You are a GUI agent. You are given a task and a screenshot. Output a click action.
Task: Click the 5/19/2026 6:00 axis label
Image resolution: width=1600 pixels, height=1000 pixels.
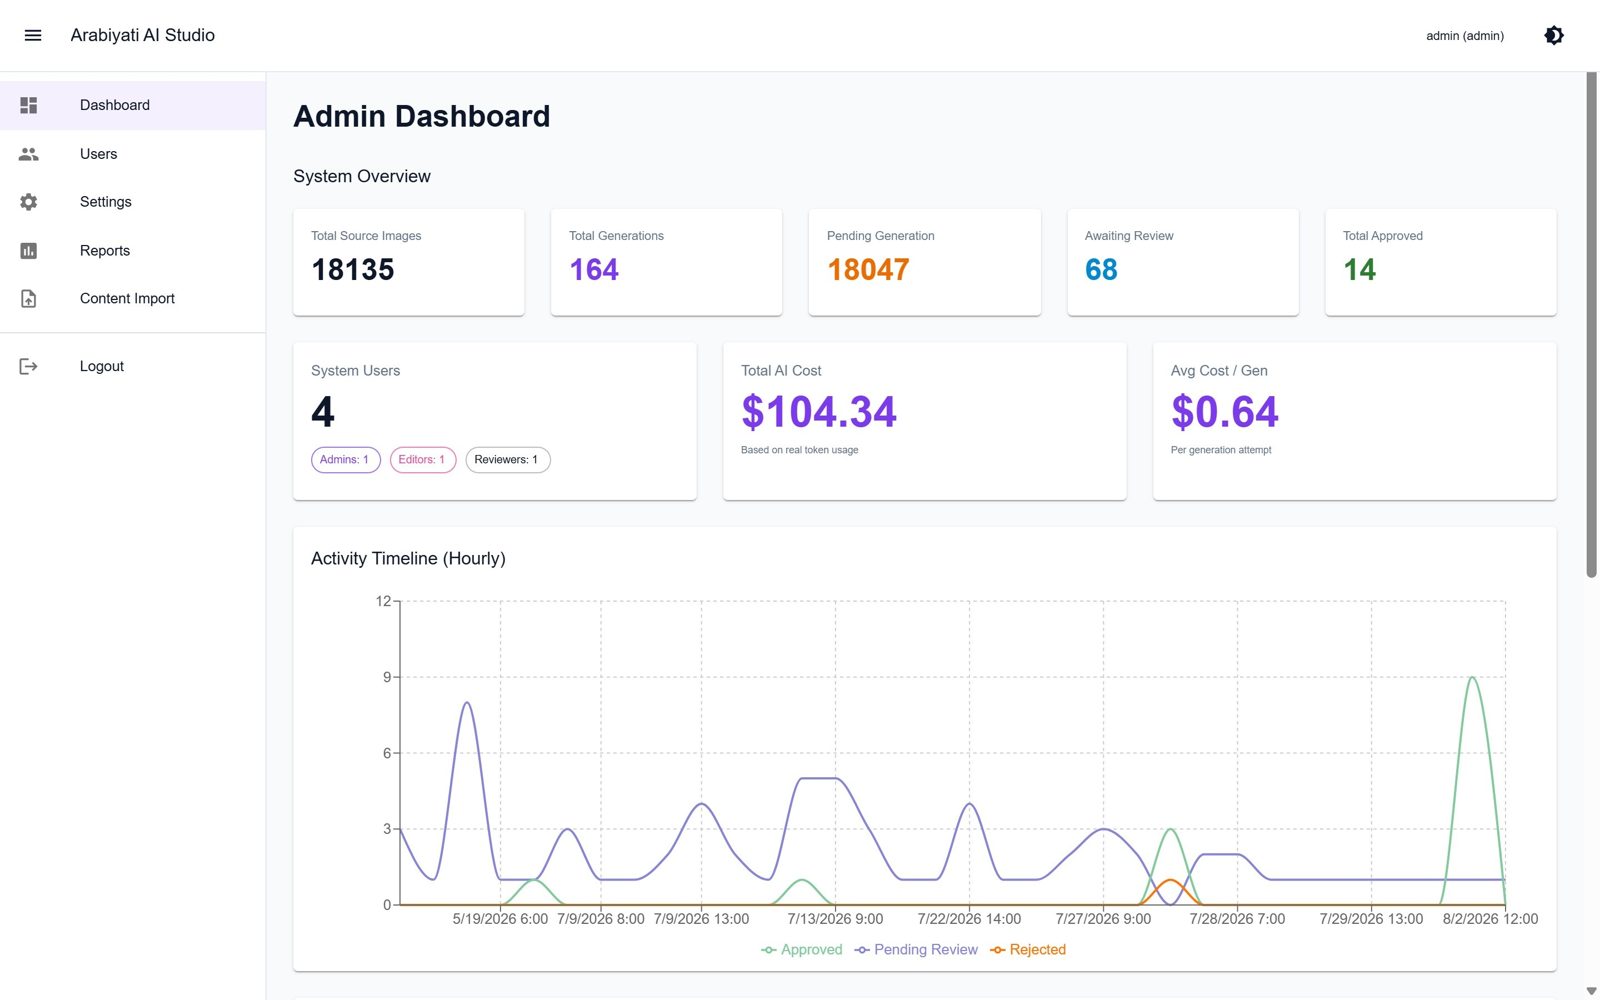point(500,919)
